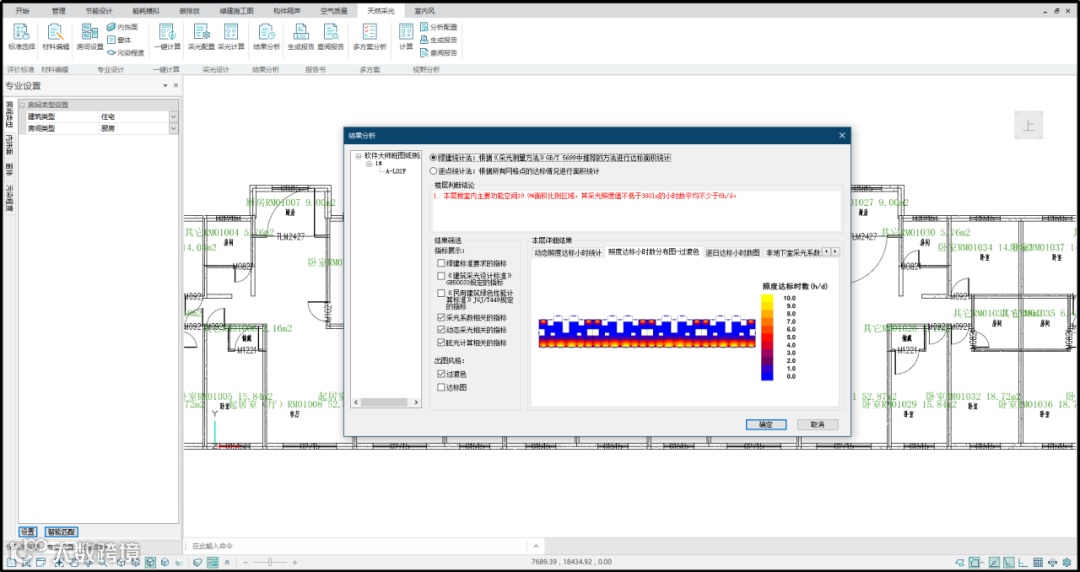
Task: Click the 设置 button in left panel
Action: click(x=28, y=532)
